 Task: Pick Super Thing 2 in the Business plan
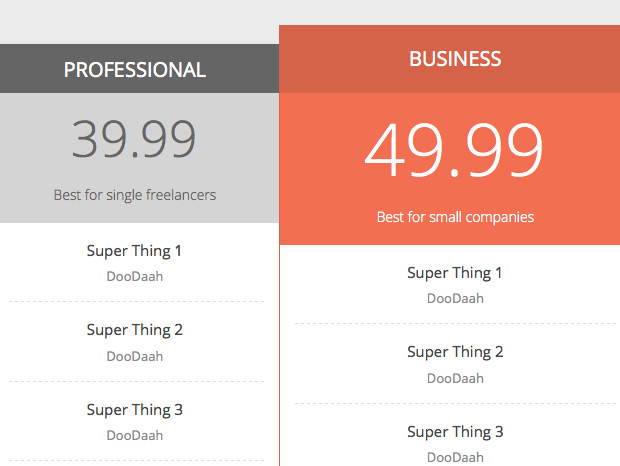pos(455,352)
